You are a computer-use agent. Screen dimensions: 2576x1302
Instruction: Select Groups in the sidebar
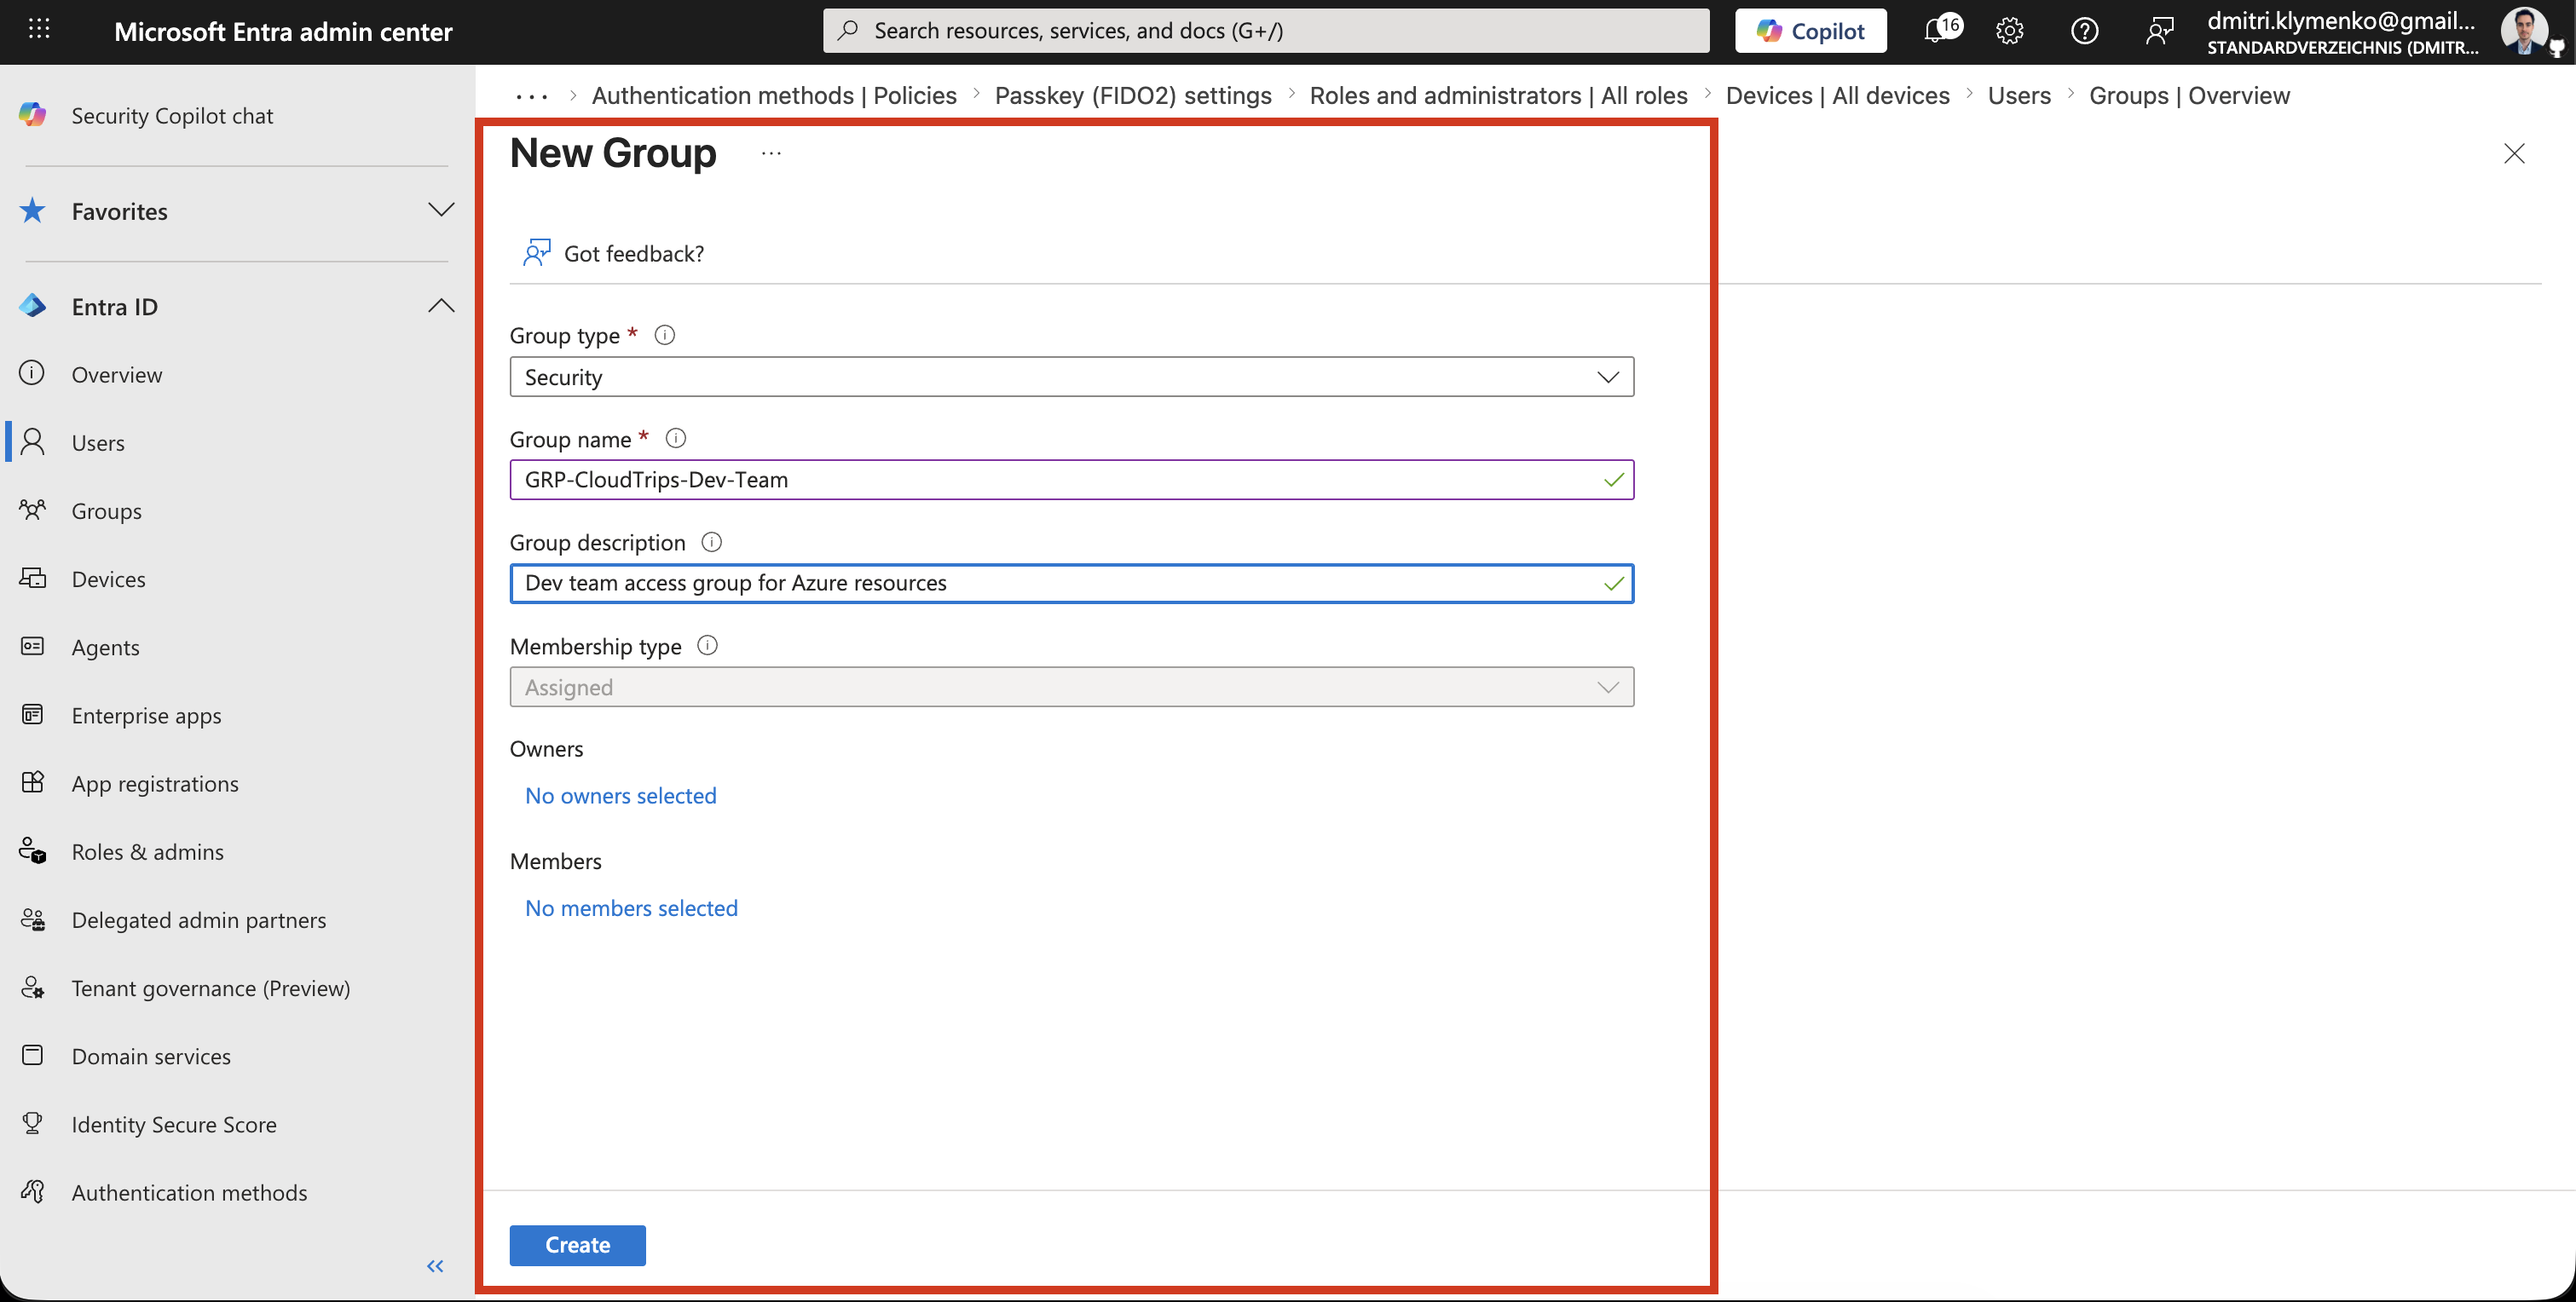tap(106, 511)
